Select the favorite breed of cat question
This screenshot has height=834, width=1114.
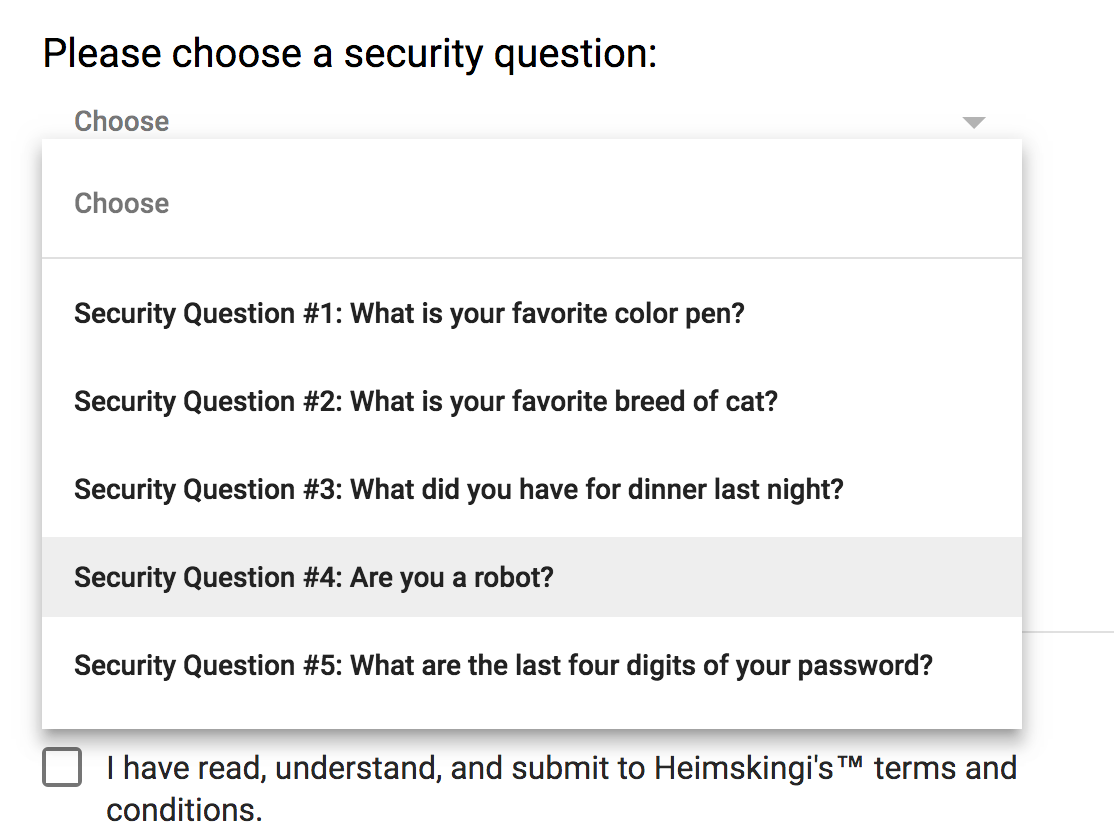(x=425, y=402)
